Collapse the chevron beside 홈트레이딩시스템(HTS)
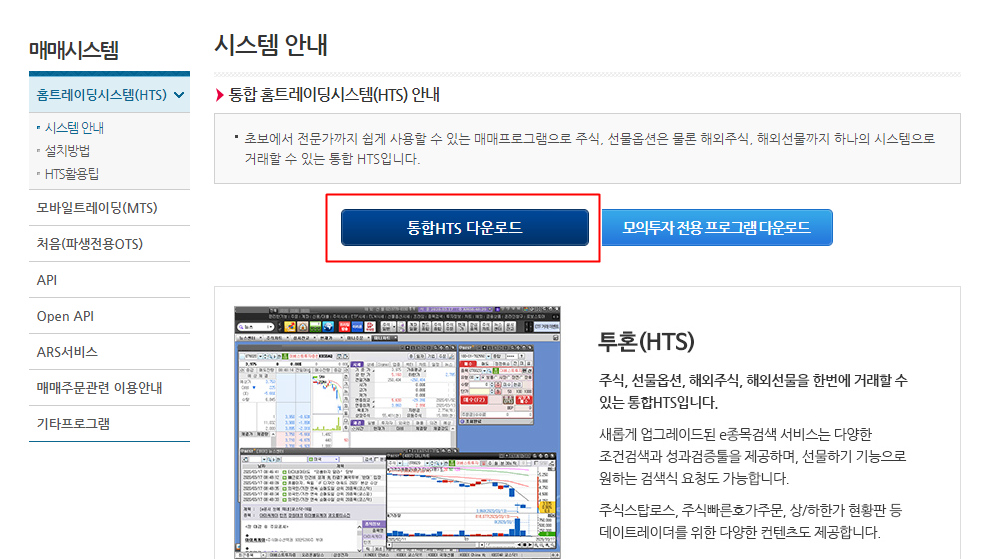This screenshot has height=559, width=1008. [179, 95]
